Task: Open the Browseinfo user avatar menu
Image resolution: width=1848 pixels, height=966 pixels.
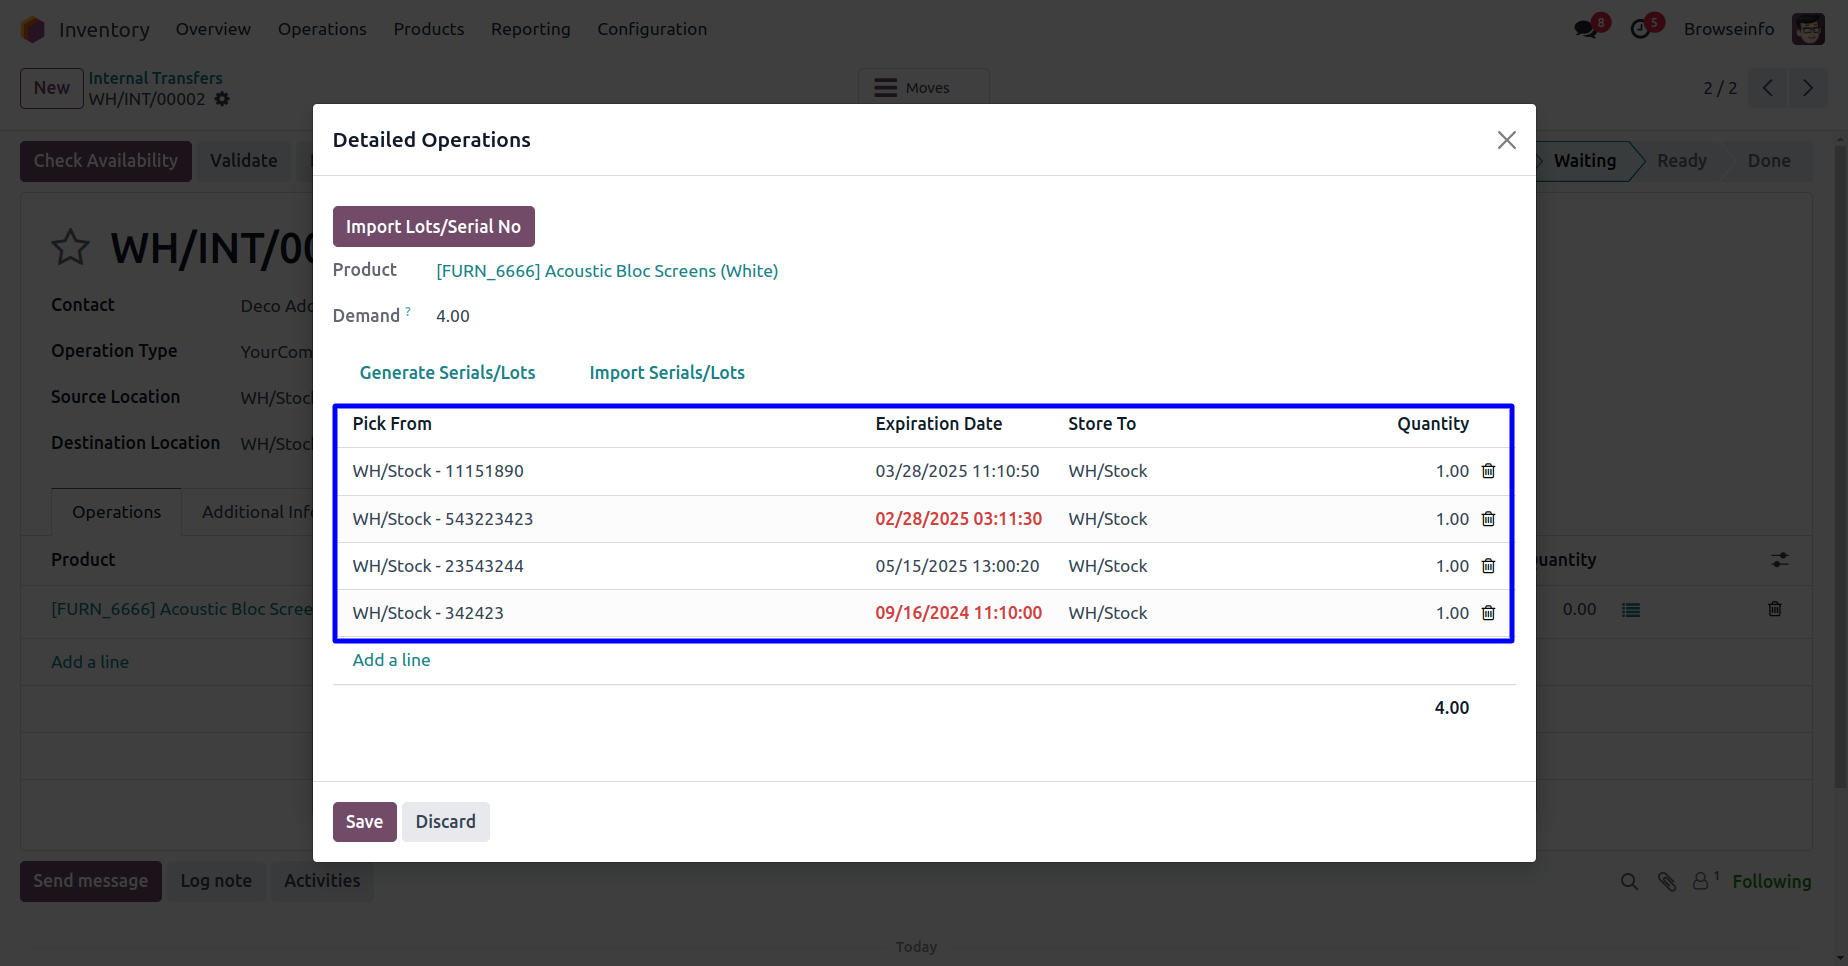Action: (1808, 29)
